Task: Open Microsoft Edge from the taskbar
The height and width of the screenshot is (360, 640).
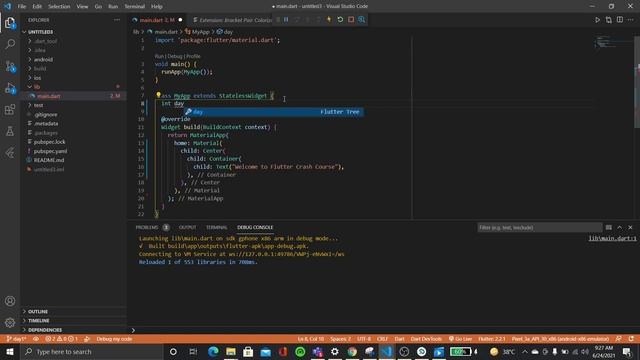Action: 213,351
